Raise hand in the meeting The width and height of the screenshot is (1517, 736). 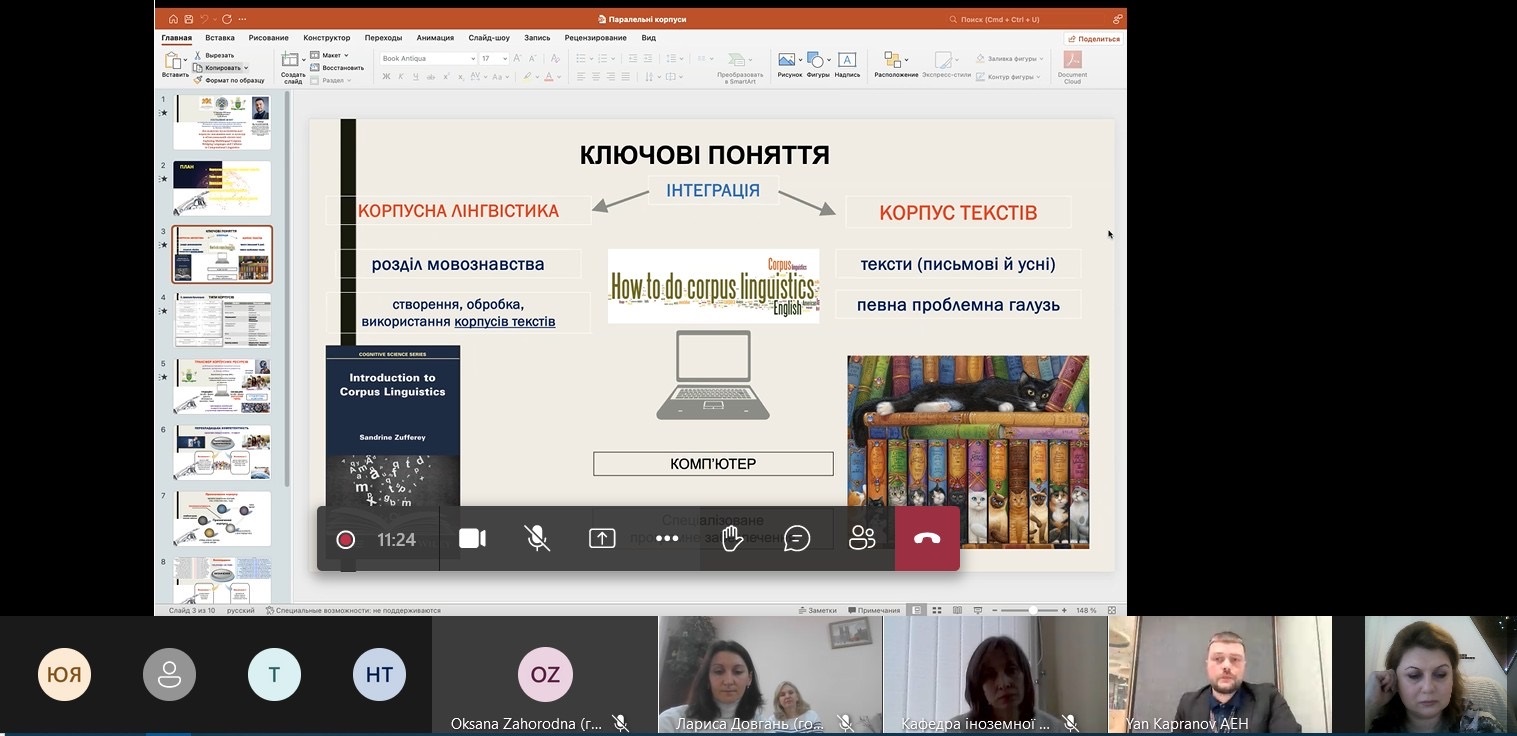click(732, 539)
